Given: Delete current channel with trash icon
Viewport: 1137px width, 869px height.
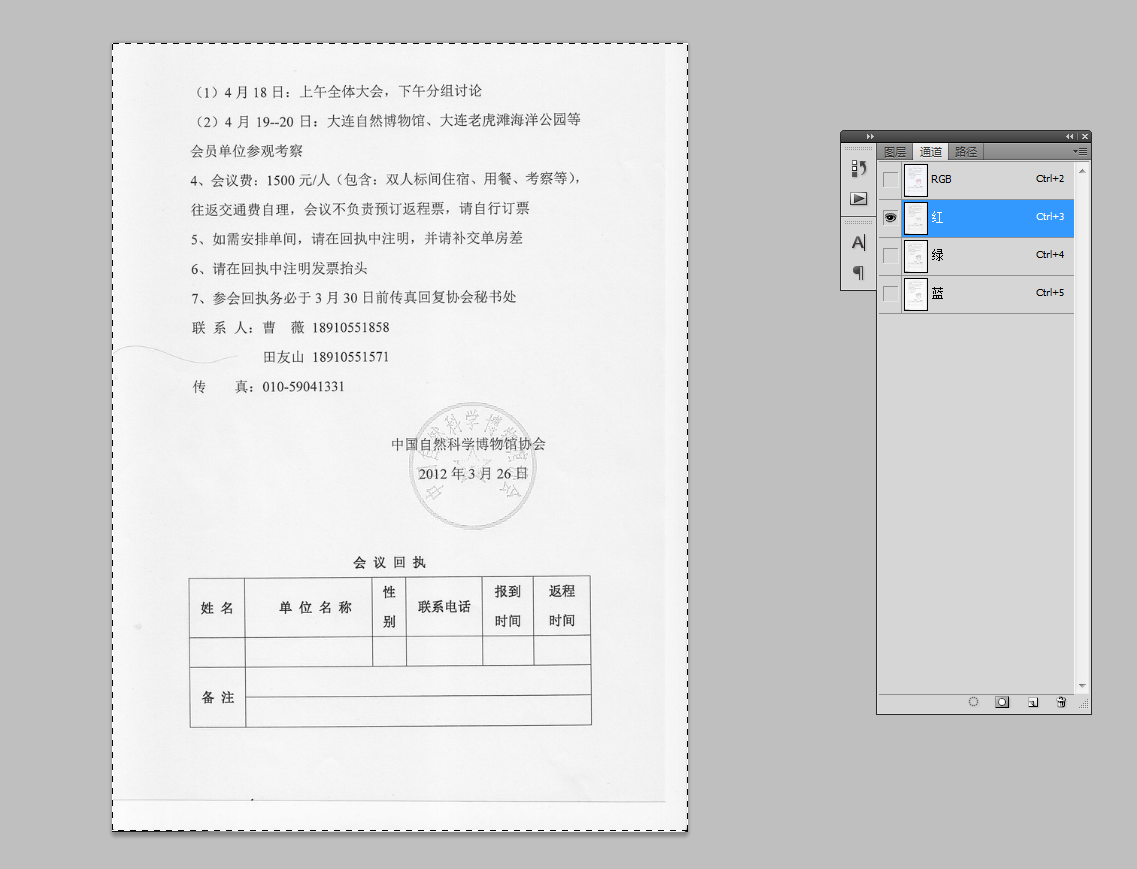Looking at the screenshot, I should tap(1061, 702).
